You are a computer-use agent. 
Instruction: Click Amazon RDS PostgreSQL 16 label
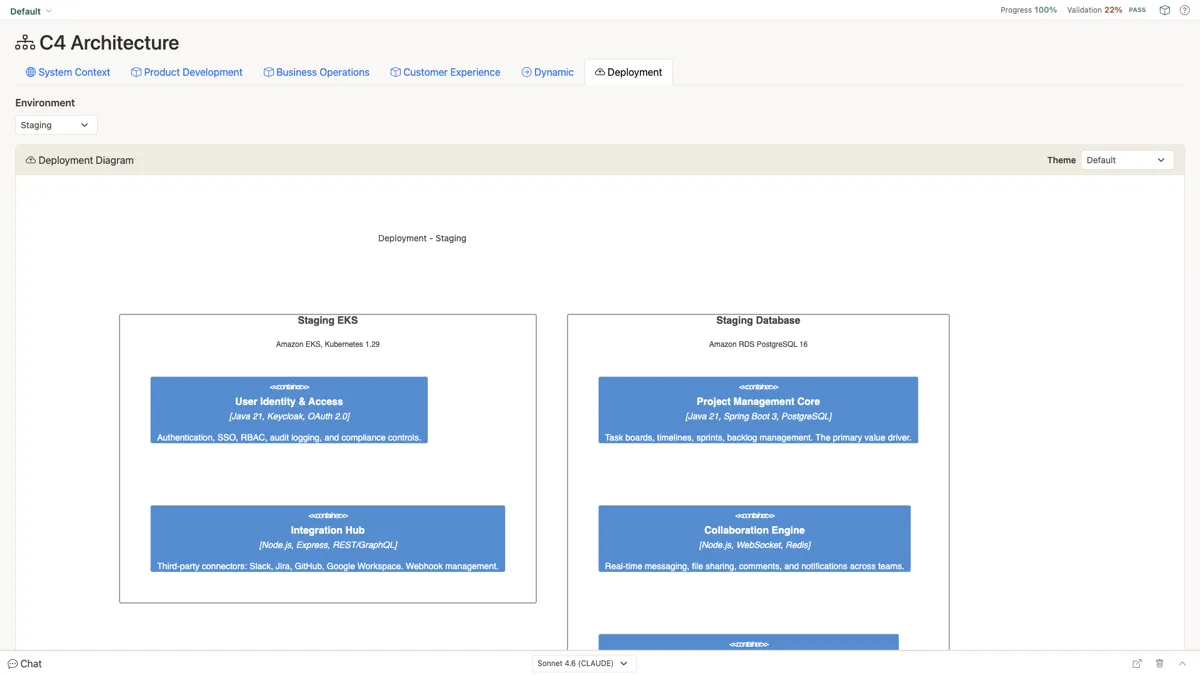tap(758, 344)
